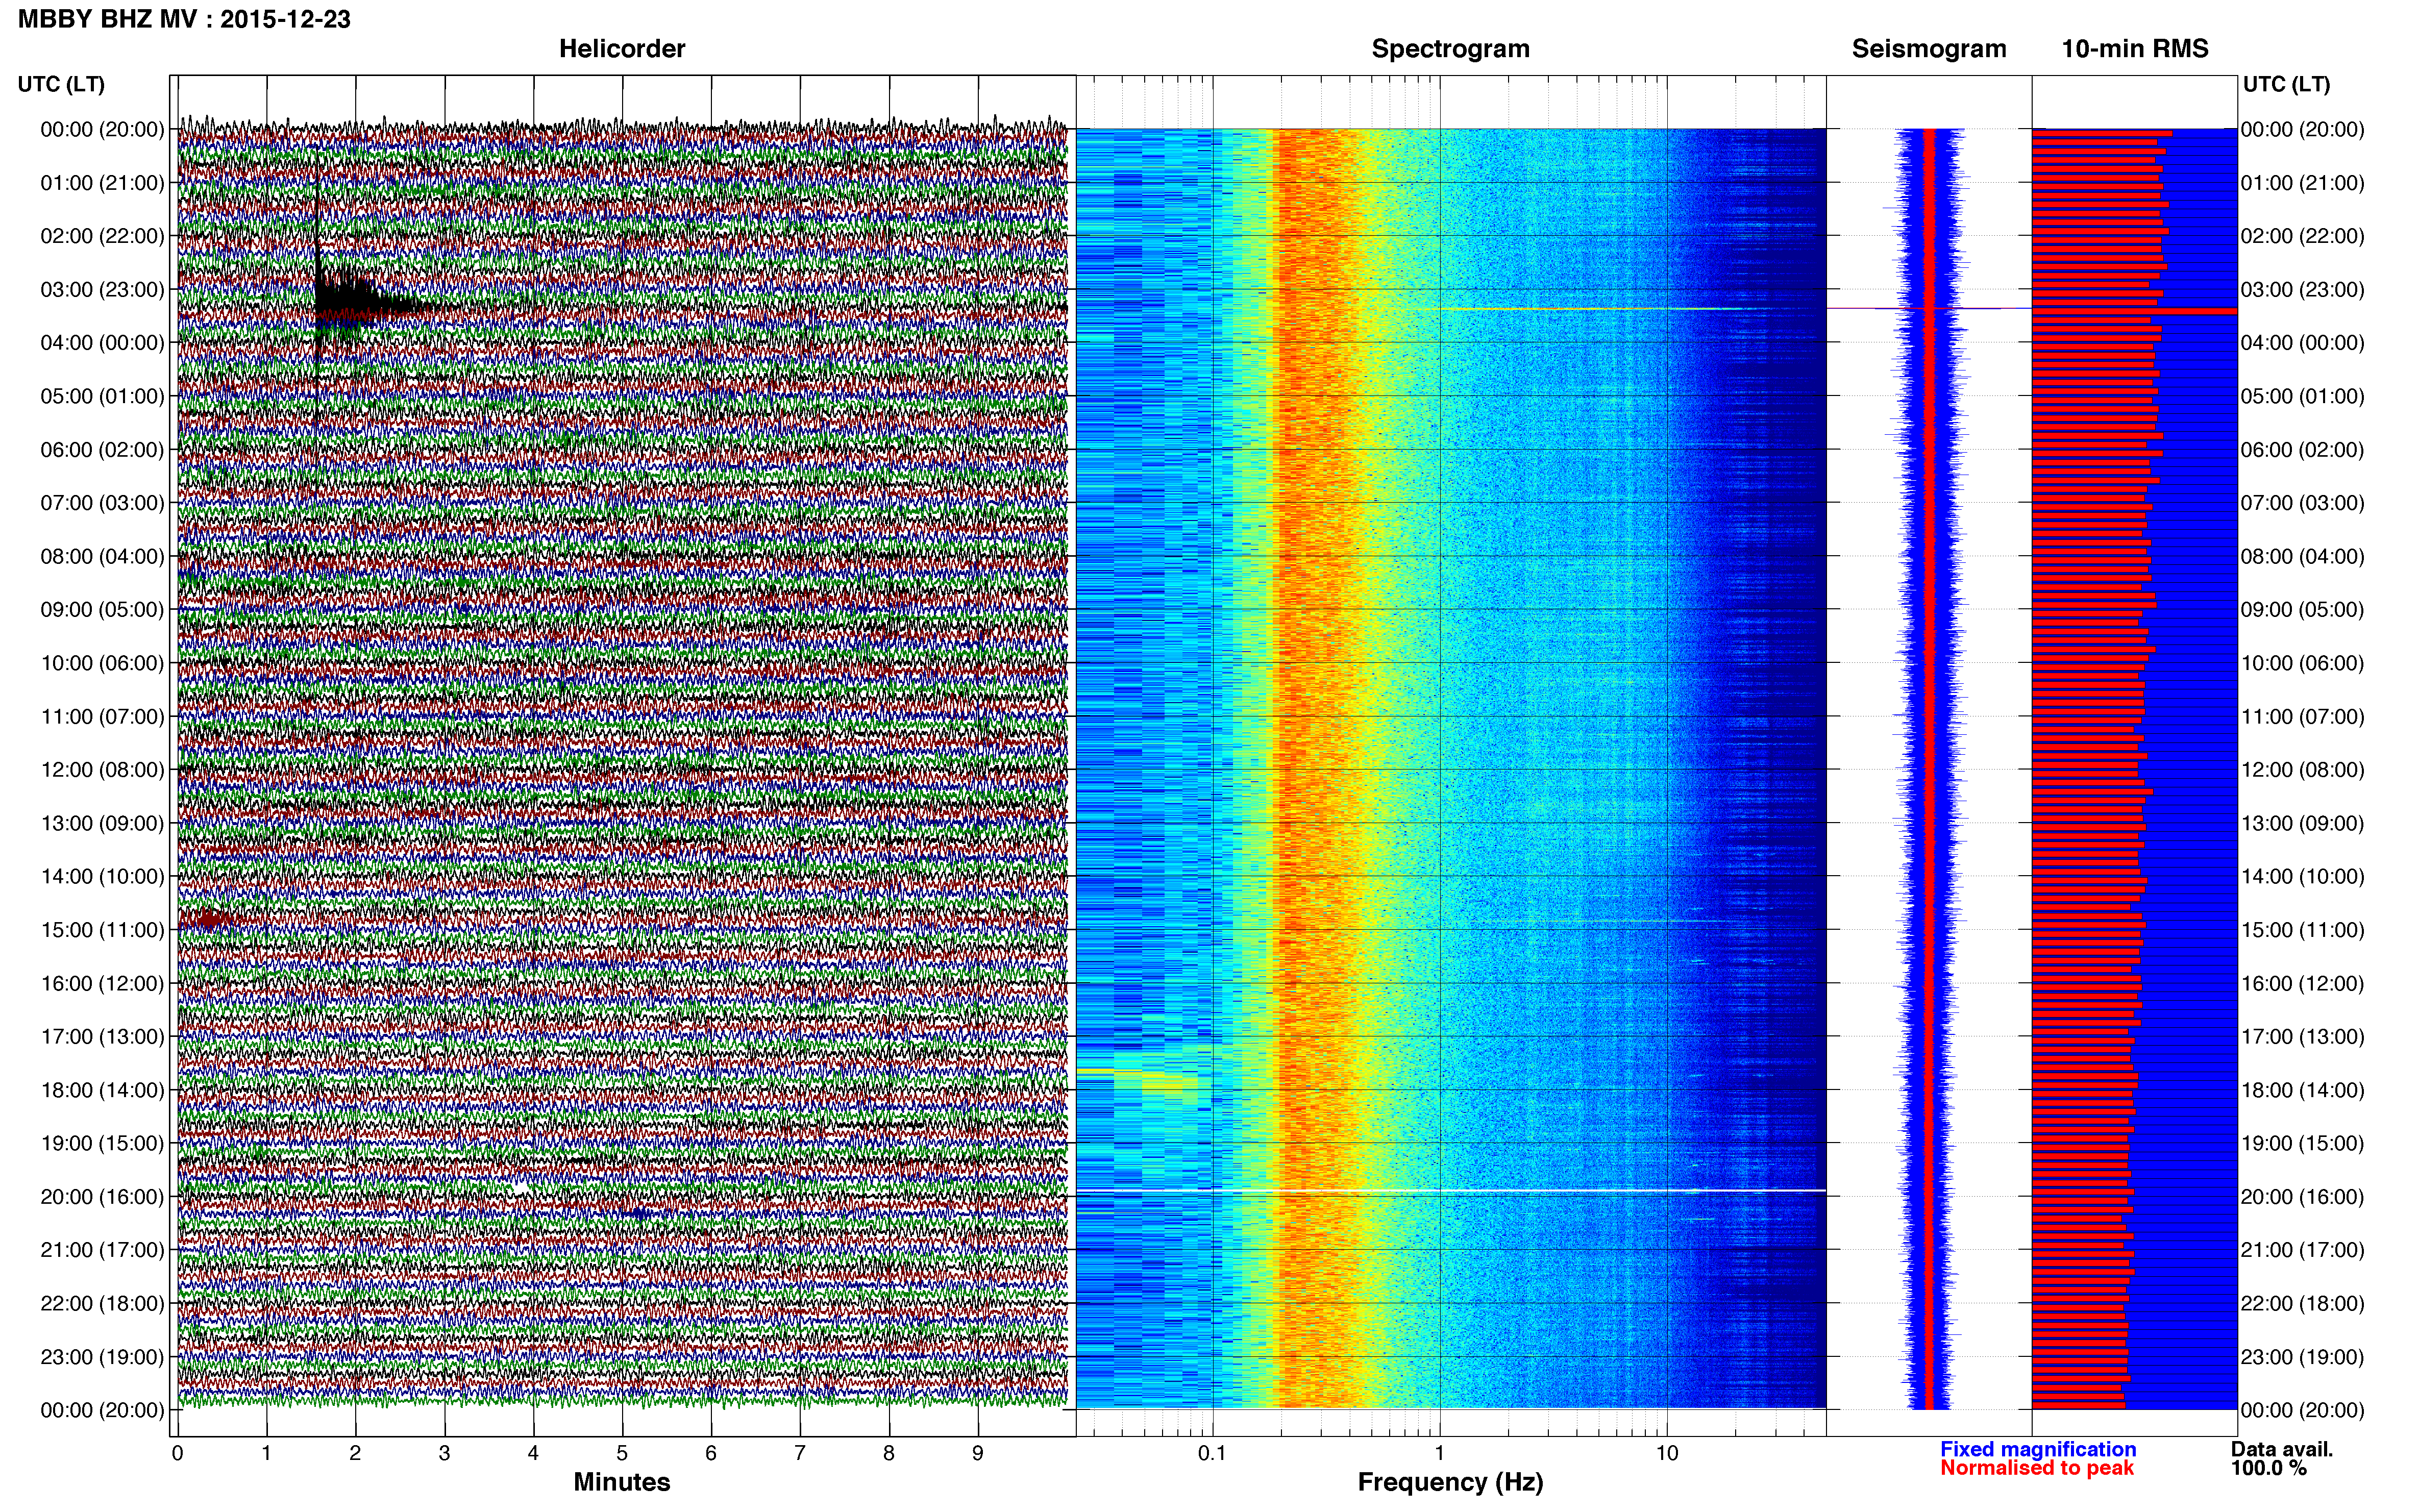Viewport: 2419px width, 1512px height.
Task: Click the '10' frequency tick label
Action: coord(1667,1454)
